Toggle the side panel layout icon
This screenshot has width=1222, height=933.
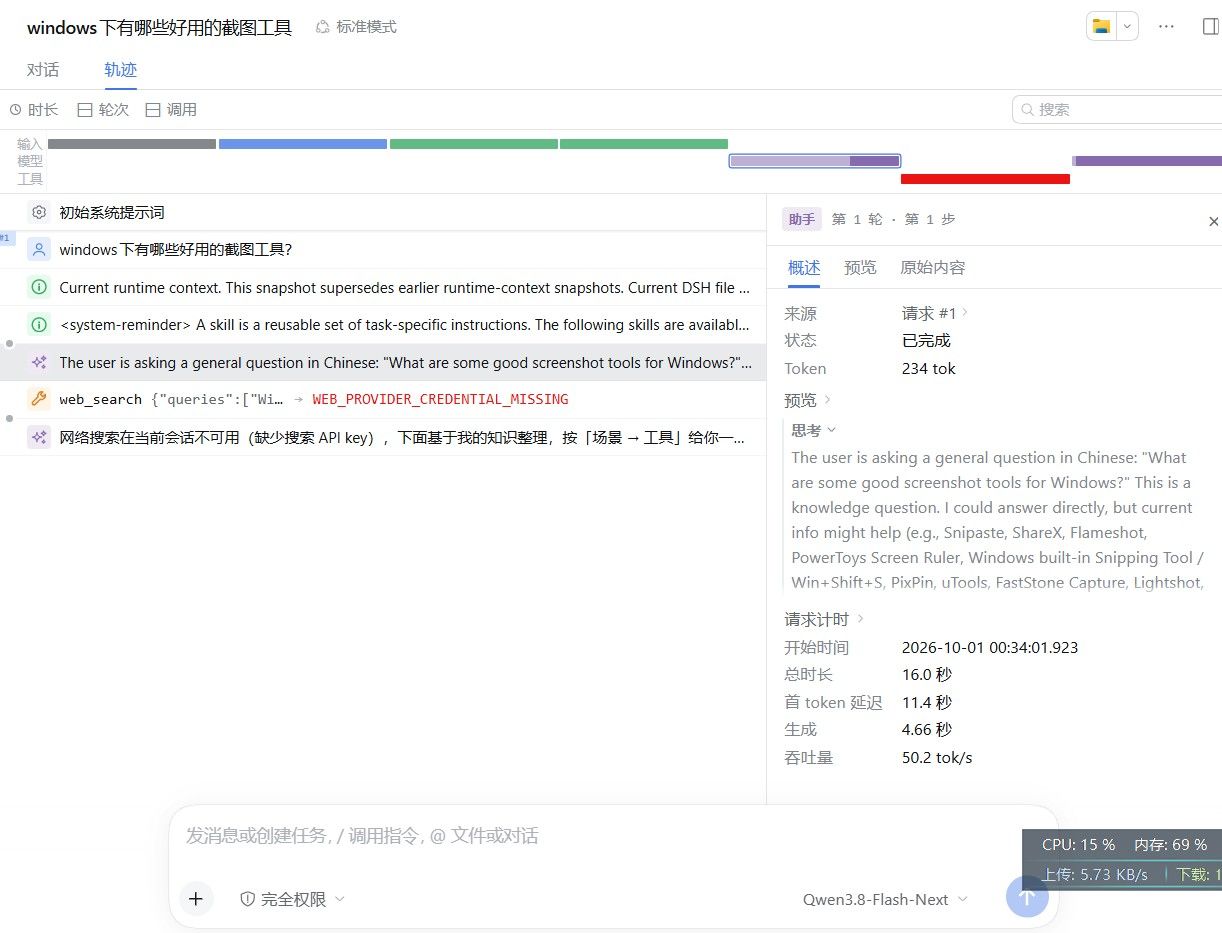tap(1211, 27)
